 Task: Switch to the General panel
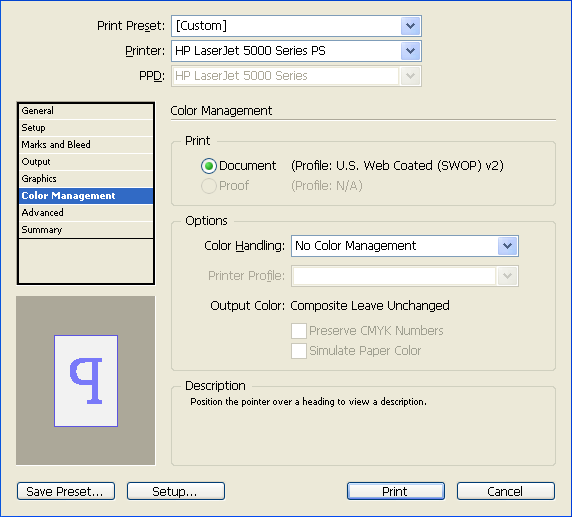point(86,111)
